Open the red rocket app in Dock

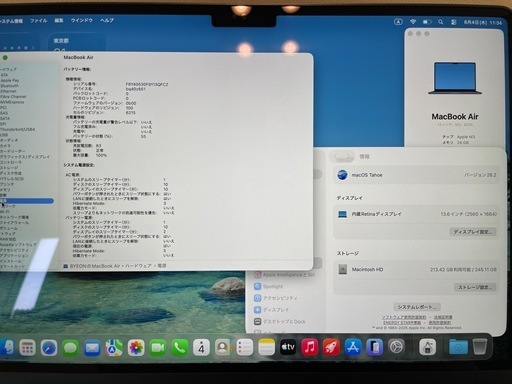coord(331,347)
